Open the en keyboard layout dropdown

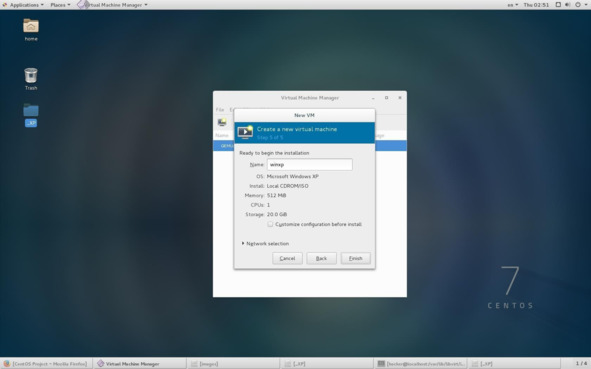[x=513, y=5]
